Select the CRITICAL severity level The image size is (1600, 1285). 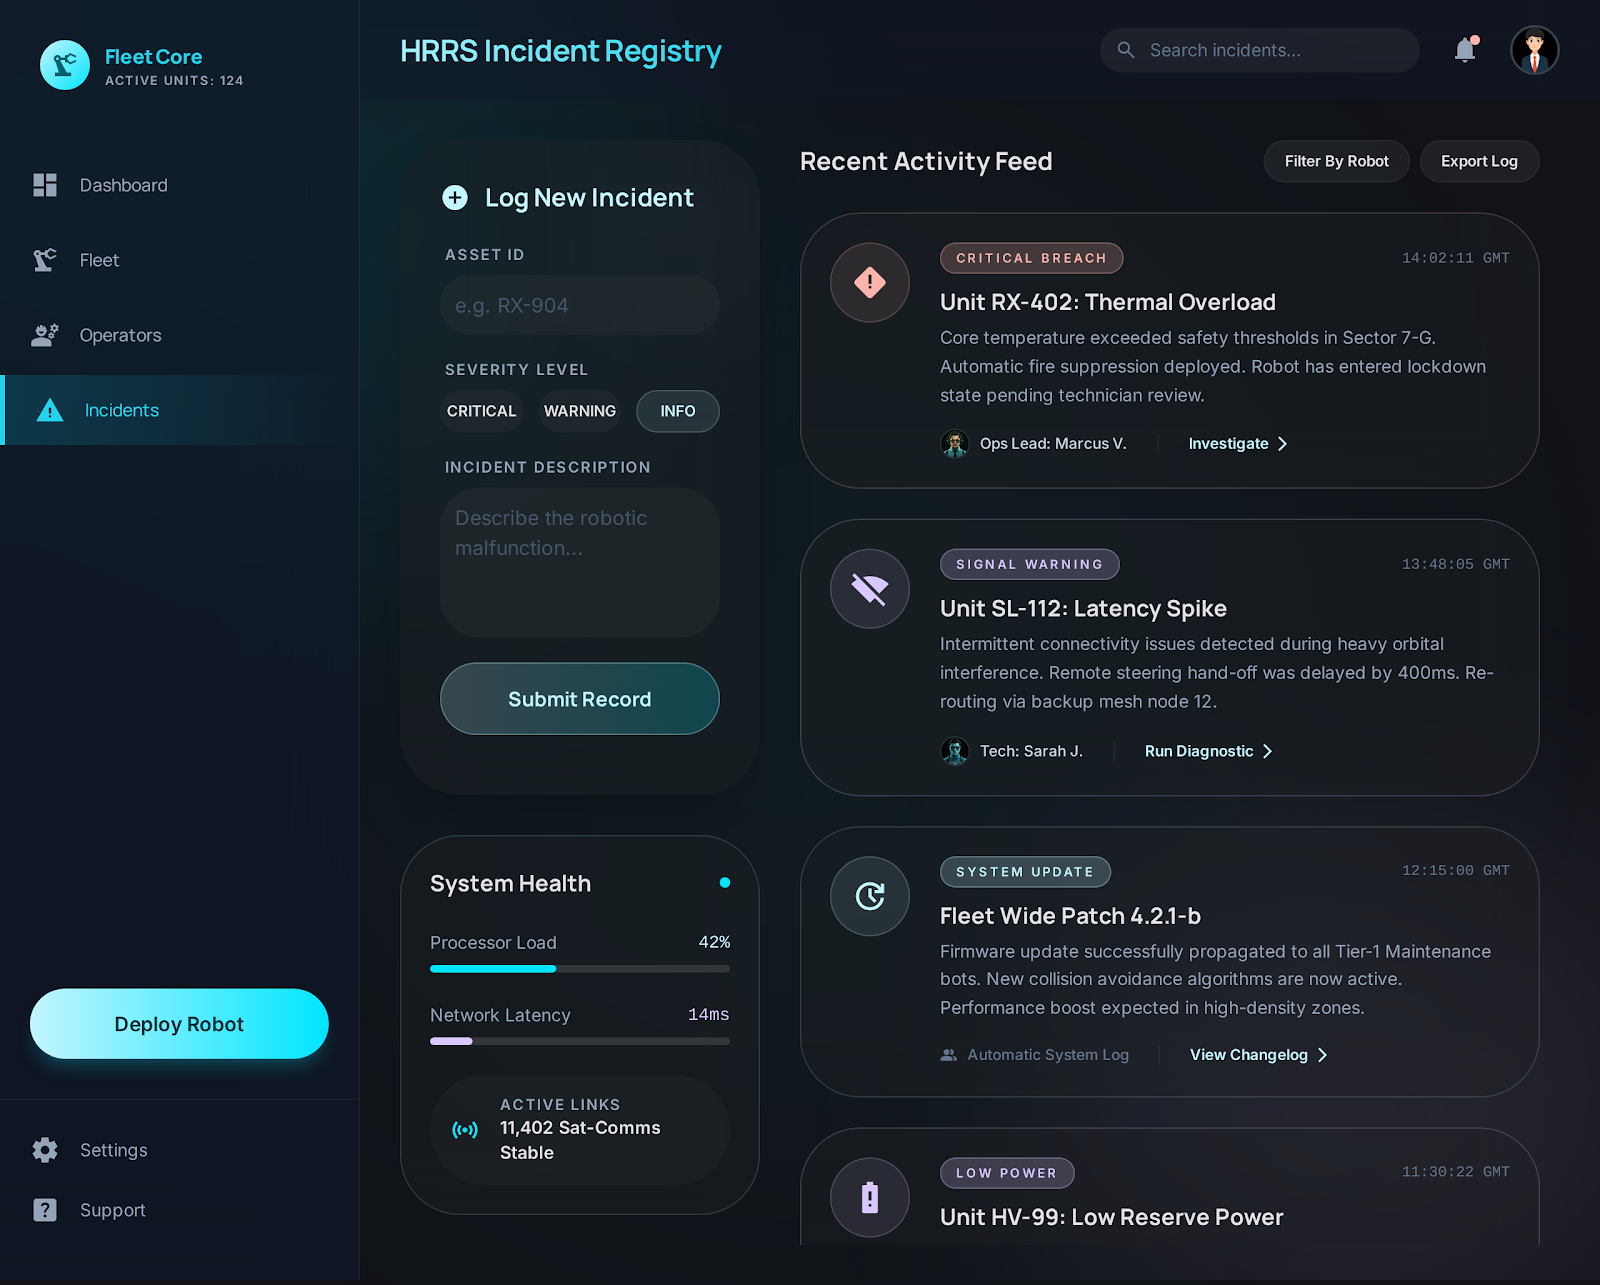point(481,411)
